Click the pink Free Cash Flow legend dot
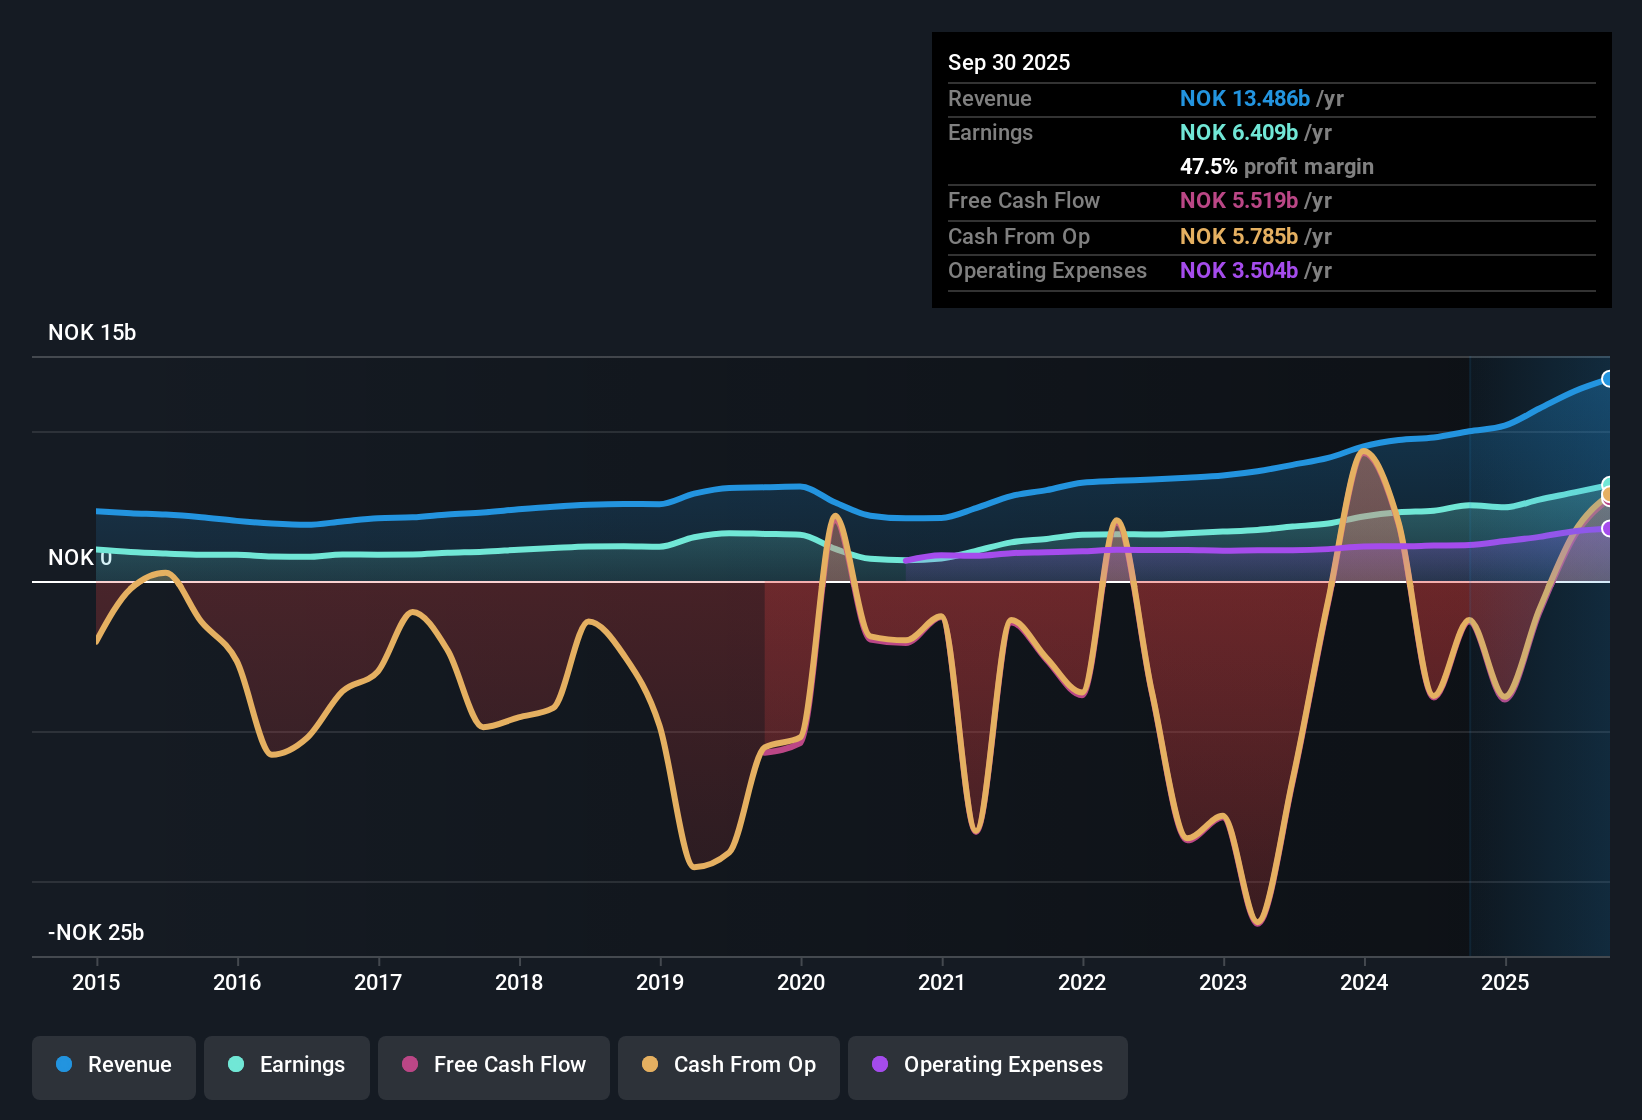 click(x=410, y=1065)
